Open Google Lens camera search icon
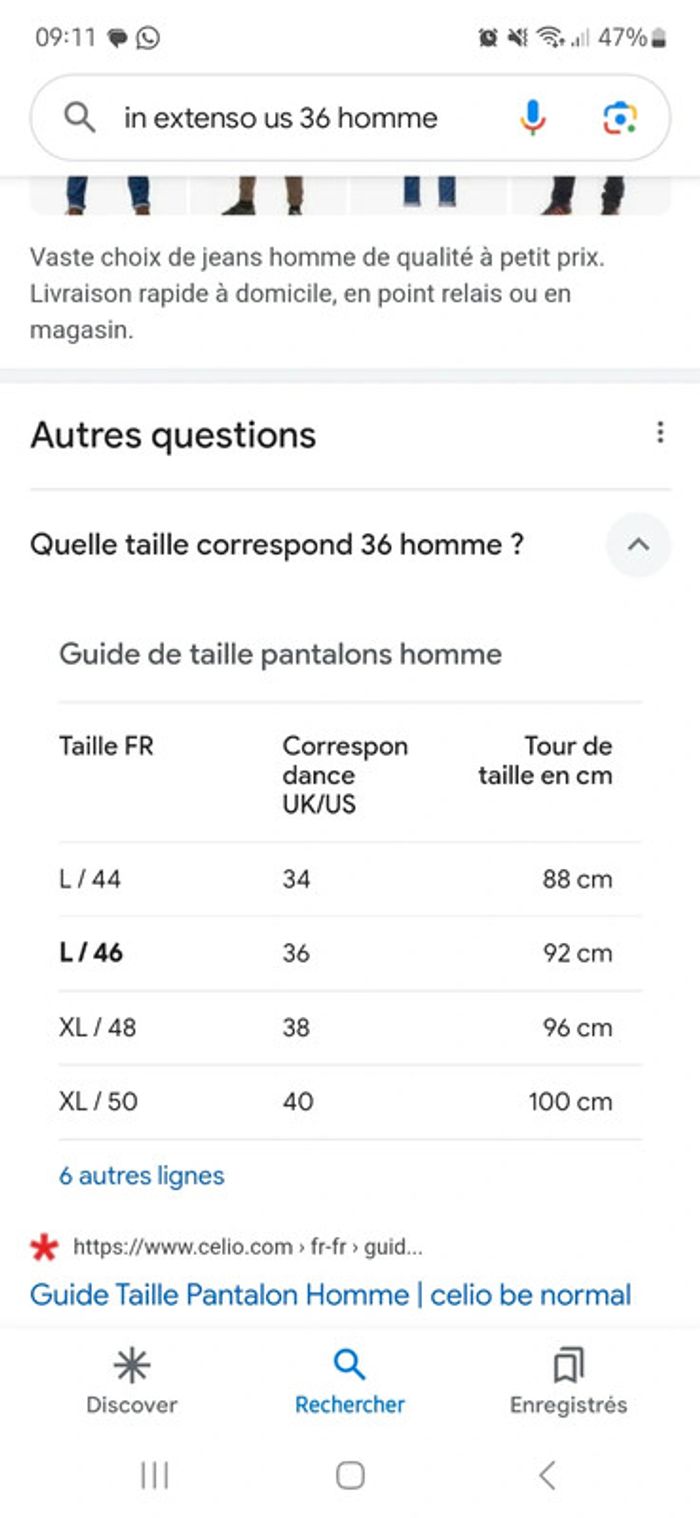This screenshot has width=700, height=1518. [620, 118]
